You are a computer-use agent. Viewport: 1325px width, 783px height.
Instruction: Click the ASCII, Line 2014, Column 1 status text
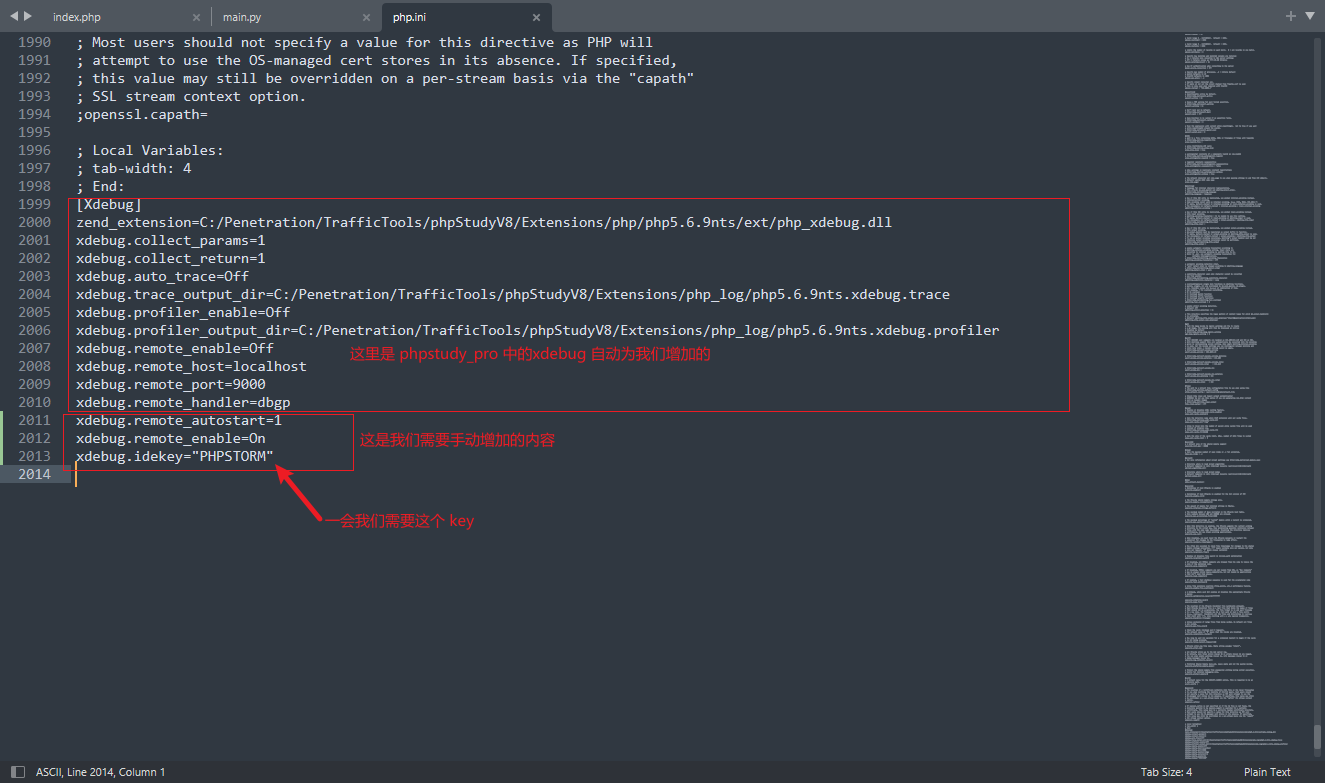101,772
